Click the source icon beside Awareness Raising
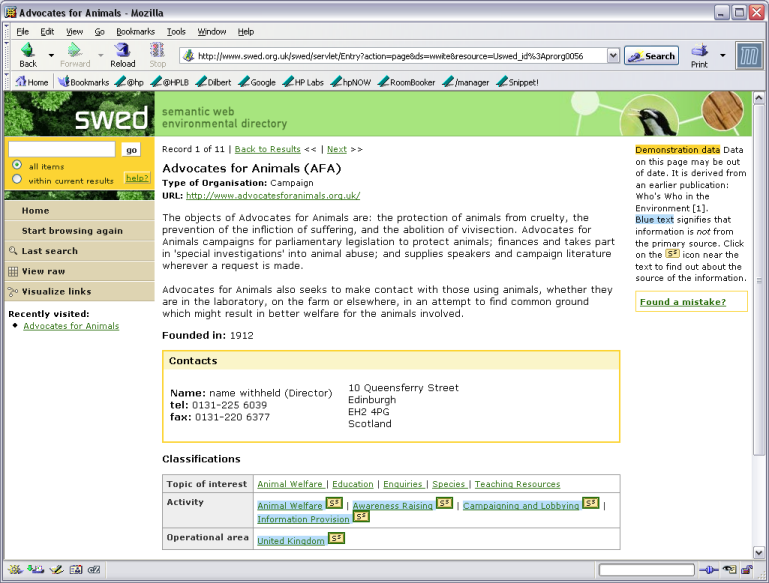The height and width of the screenshot is (583, 769). pos(445,504)
